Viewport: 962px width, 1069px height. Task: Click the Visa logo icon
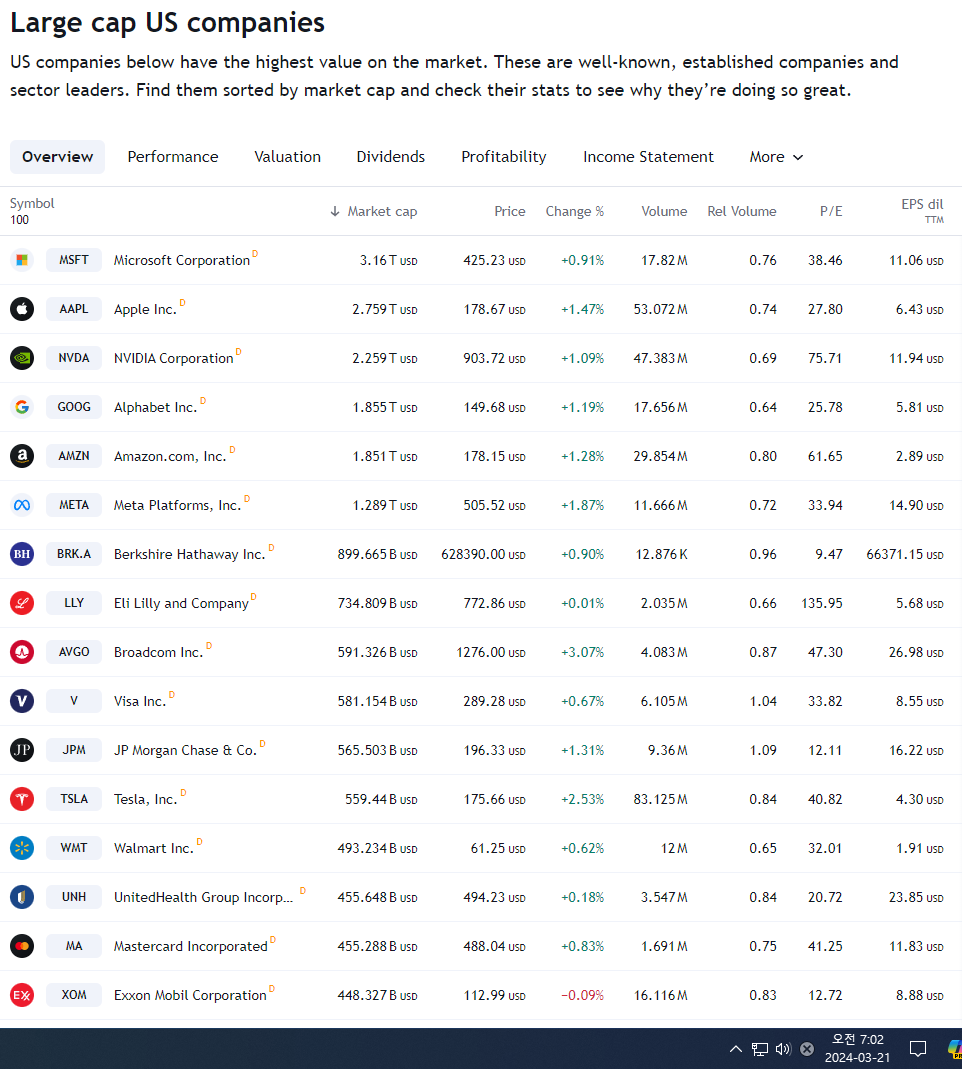(22, 701)
